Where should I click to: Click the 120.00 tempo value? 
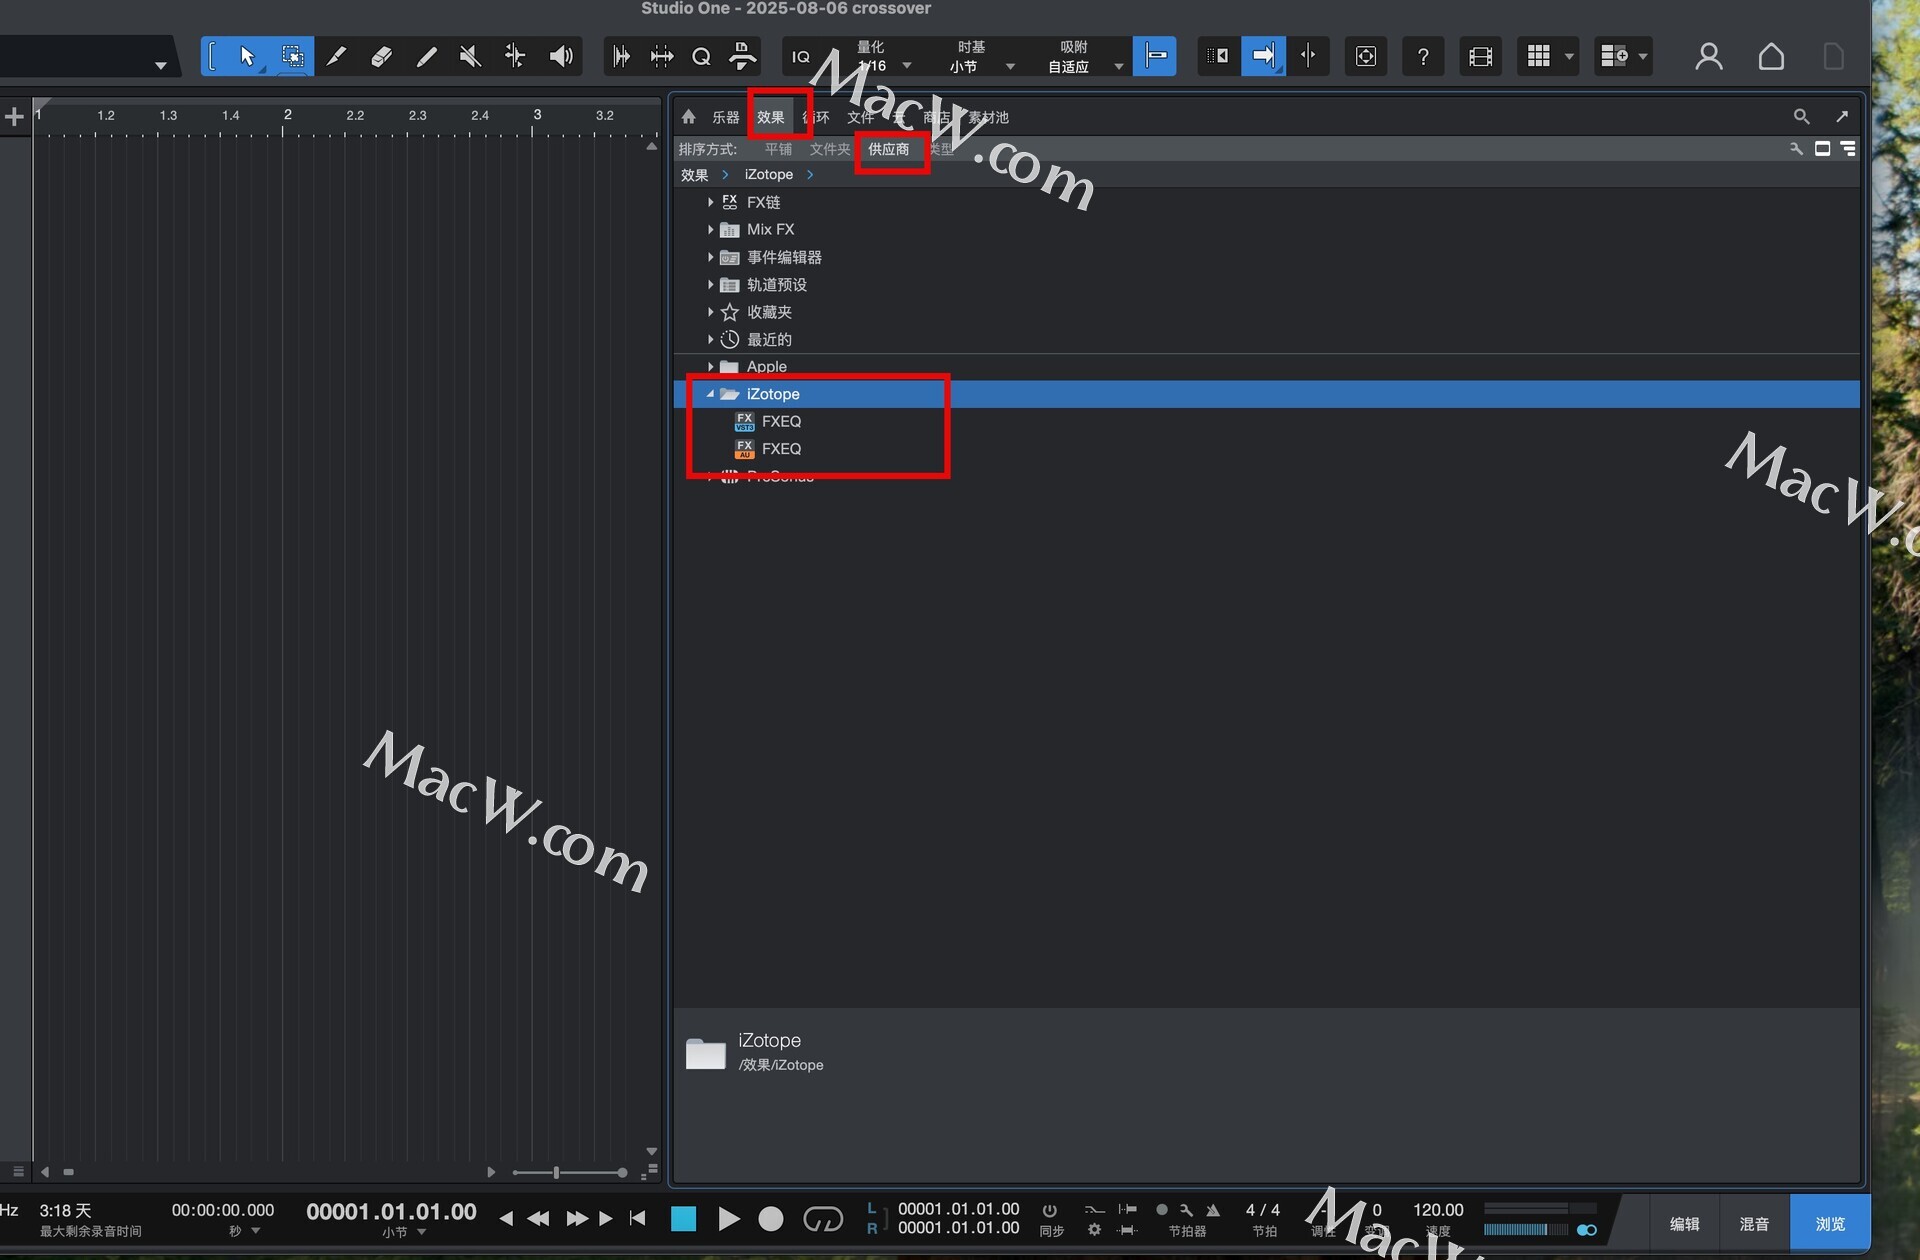(1438, 1210)
